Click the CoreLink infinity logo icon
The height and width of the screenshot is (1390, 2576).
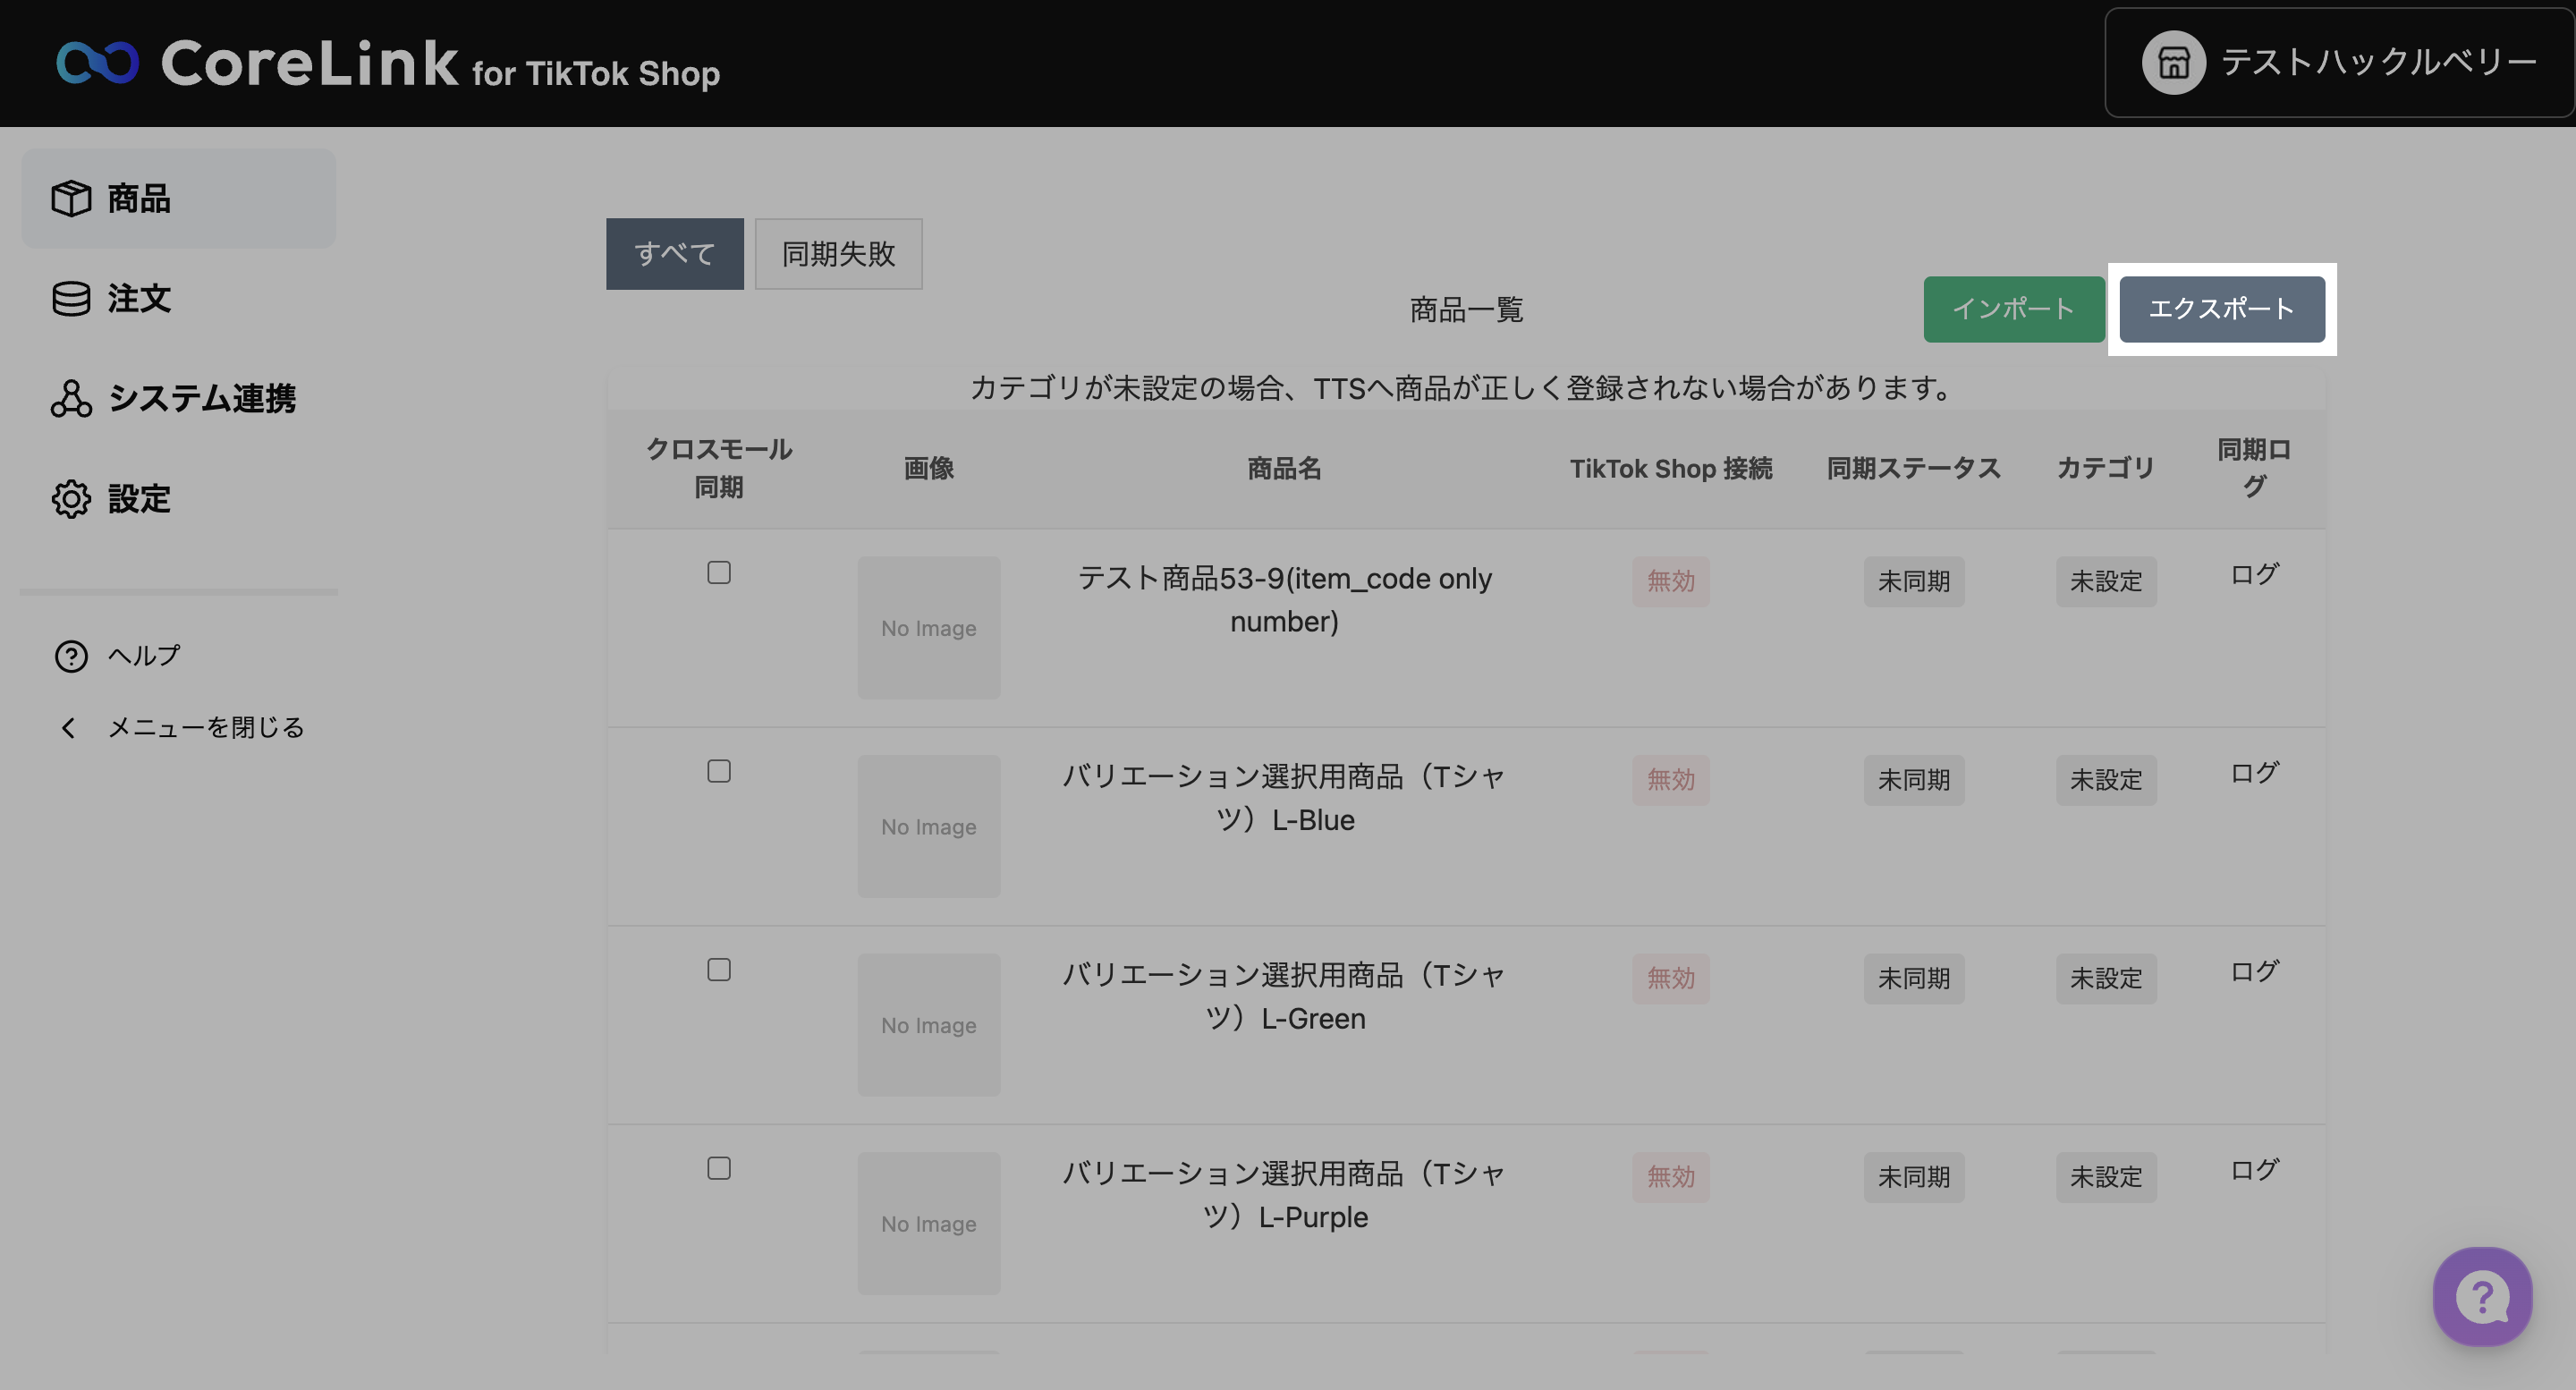(97, 62)
